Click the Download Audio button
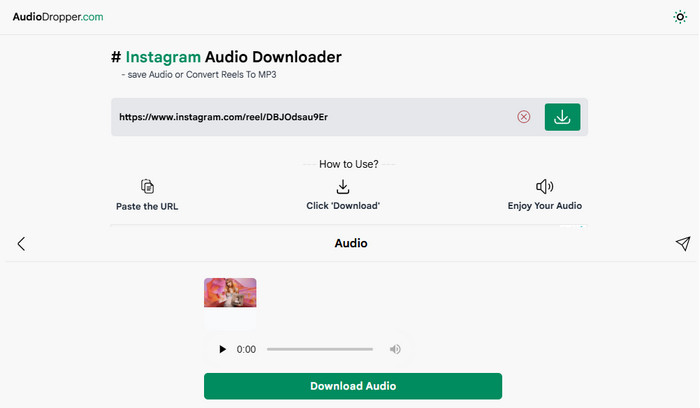The width and height of the screenshot is (700, 408). 353,386
